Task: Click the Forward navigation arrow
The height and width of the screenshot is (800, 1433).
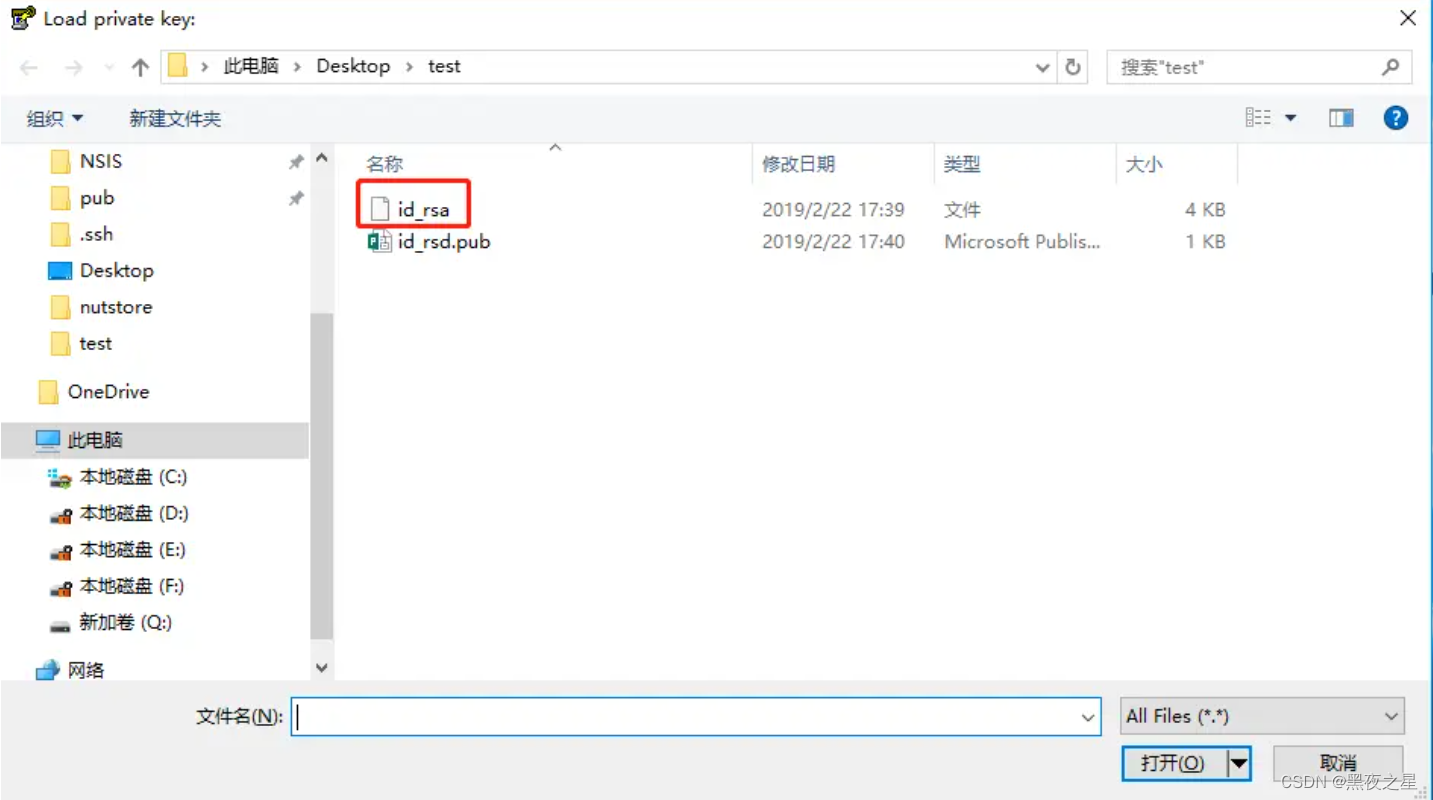Action: click(x=74, y=67)
